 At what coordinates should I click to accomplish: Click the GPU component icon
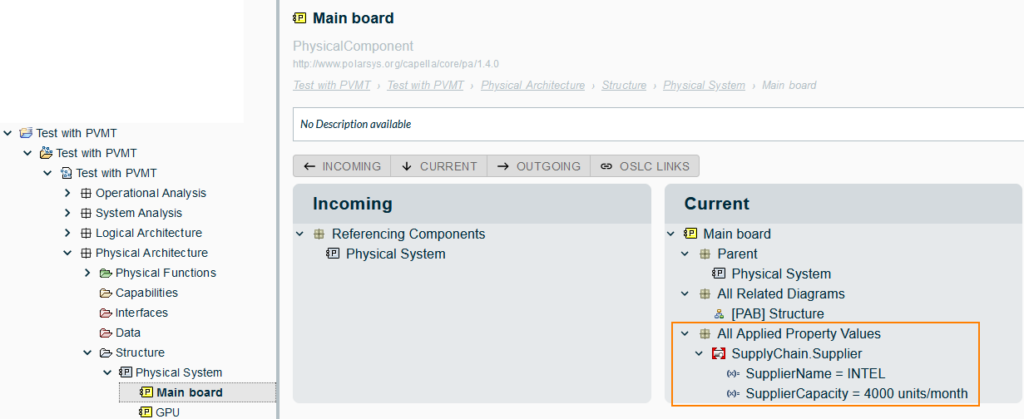pyautogui.click(x=146, y=412)
